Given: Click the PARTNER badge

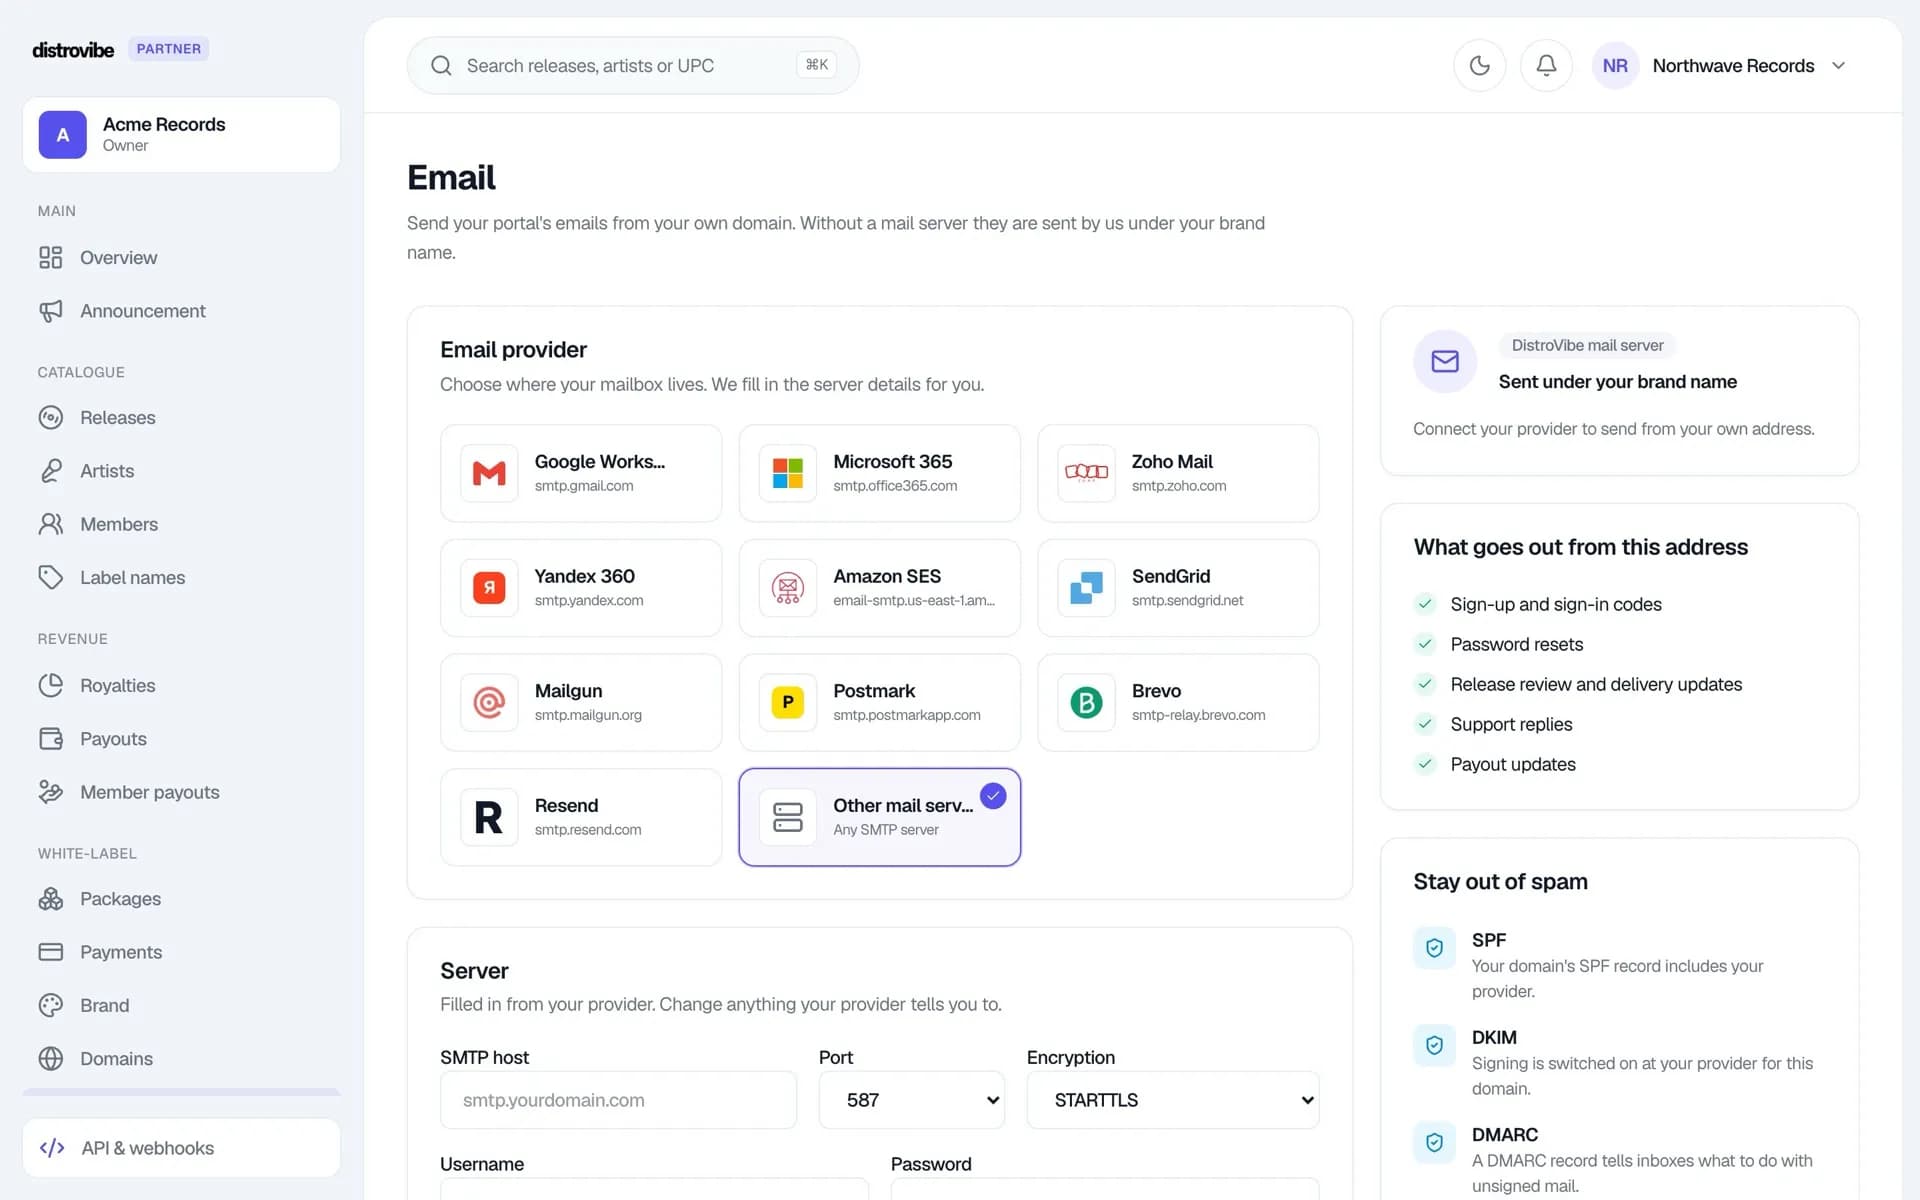Looking at the screenshot, I should coord(168,49).
